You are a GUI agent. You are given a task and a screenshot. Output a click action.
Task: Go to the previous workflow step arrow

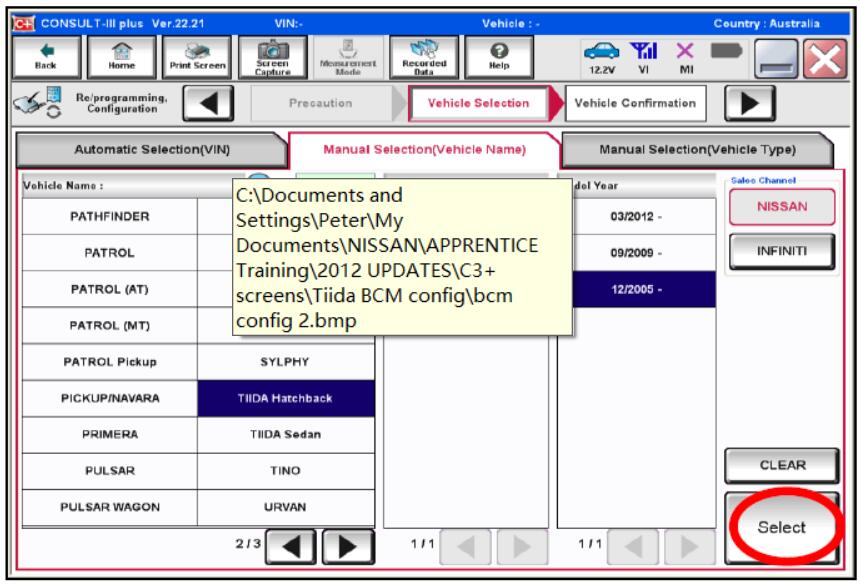coord(208,103)
